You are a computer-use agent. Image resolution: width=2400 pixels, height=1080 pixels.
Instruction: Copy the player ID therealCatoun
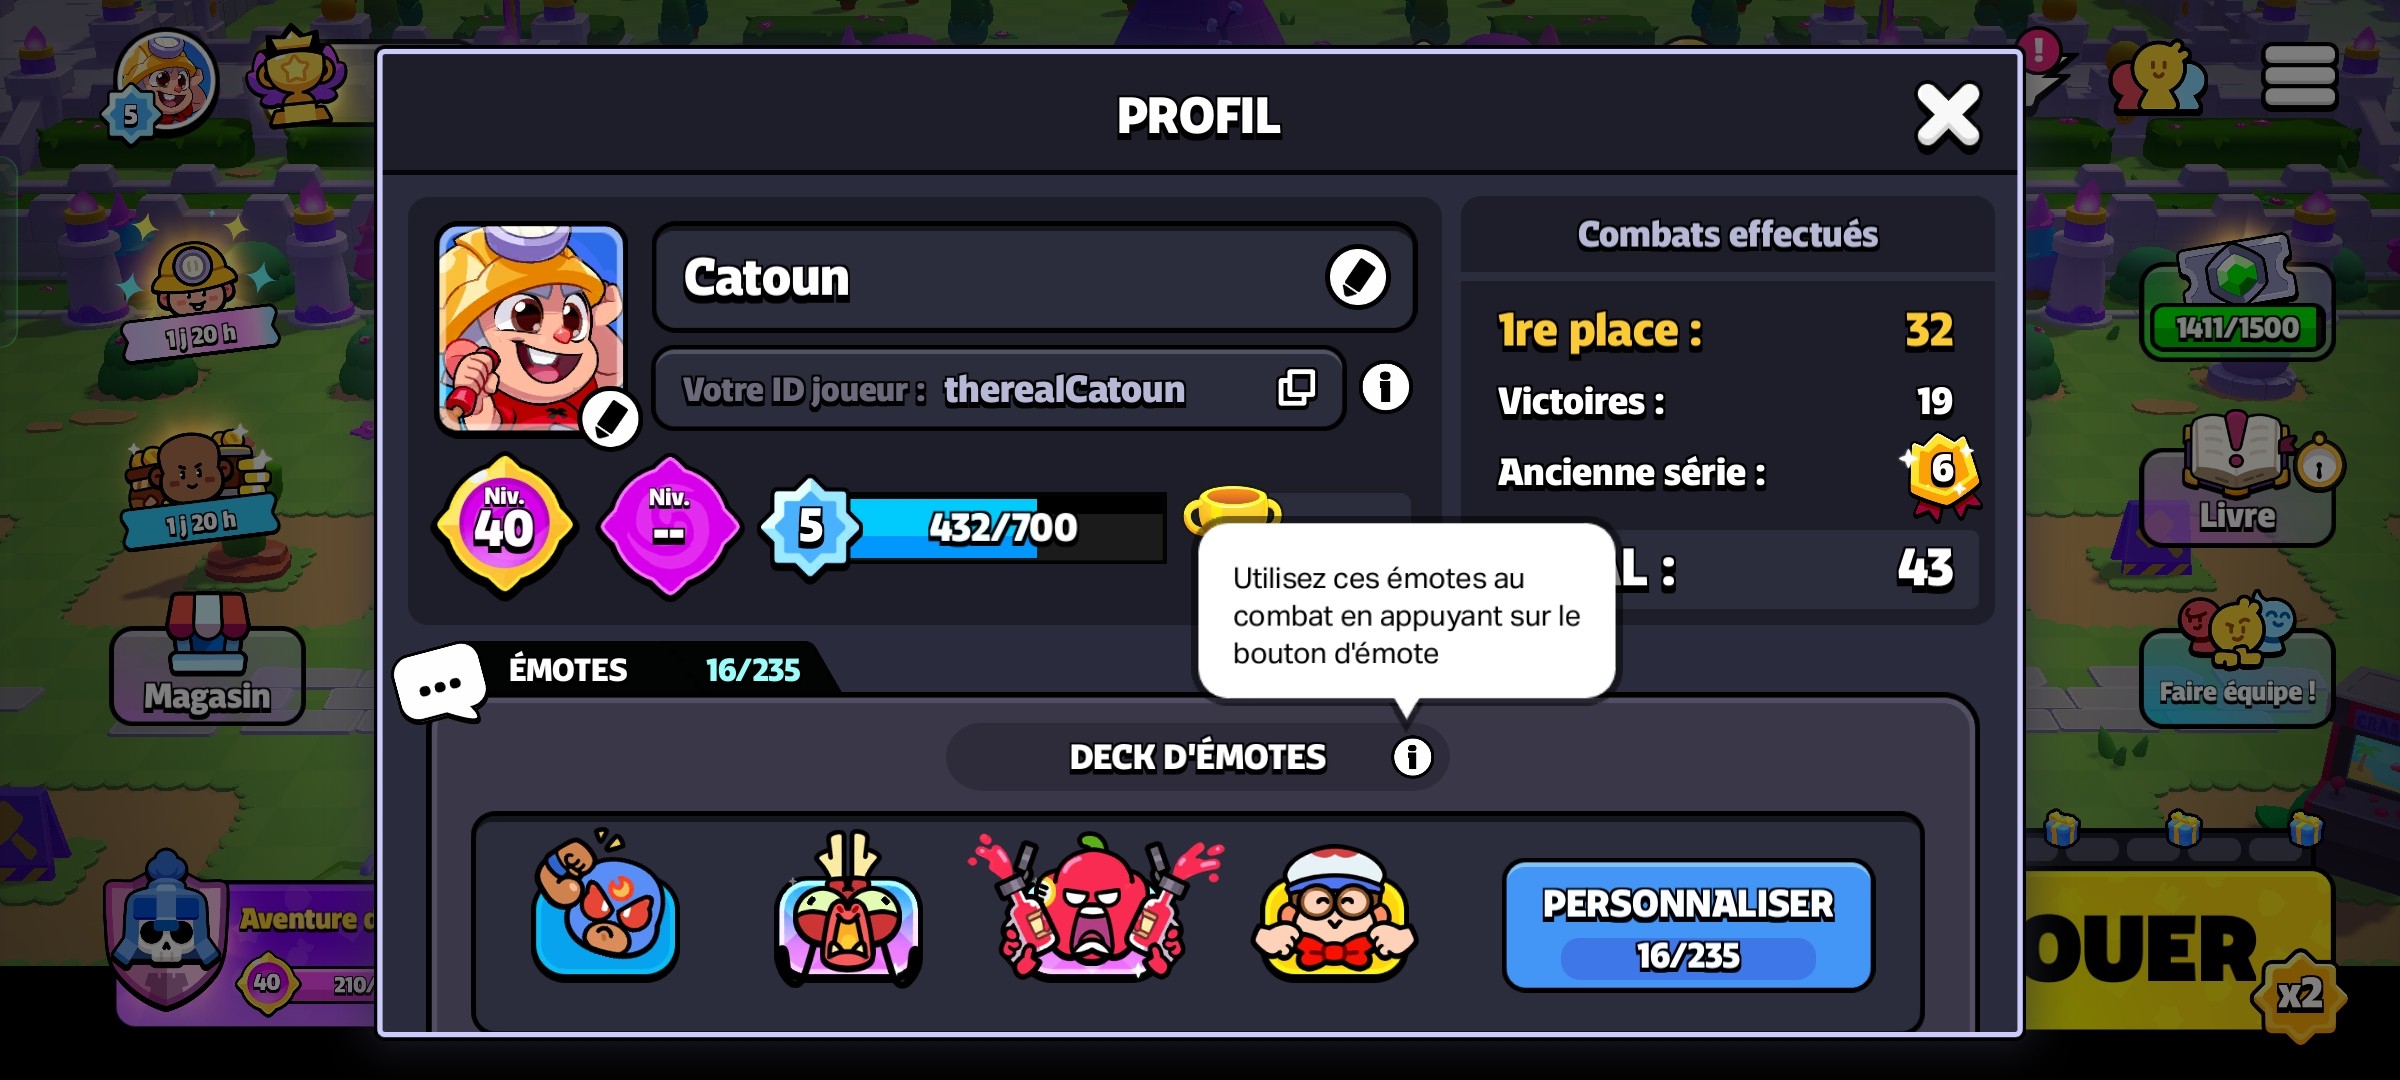point(1296,388)
